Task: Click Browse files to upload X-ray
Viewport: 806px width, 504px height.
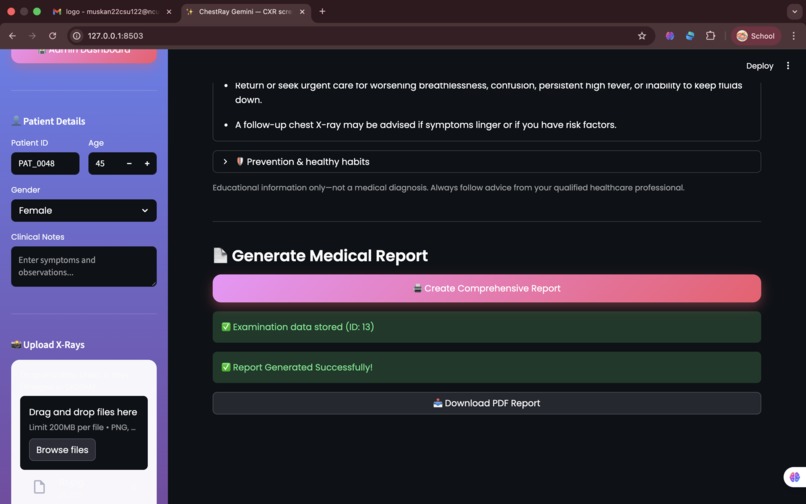Action: 62,449
